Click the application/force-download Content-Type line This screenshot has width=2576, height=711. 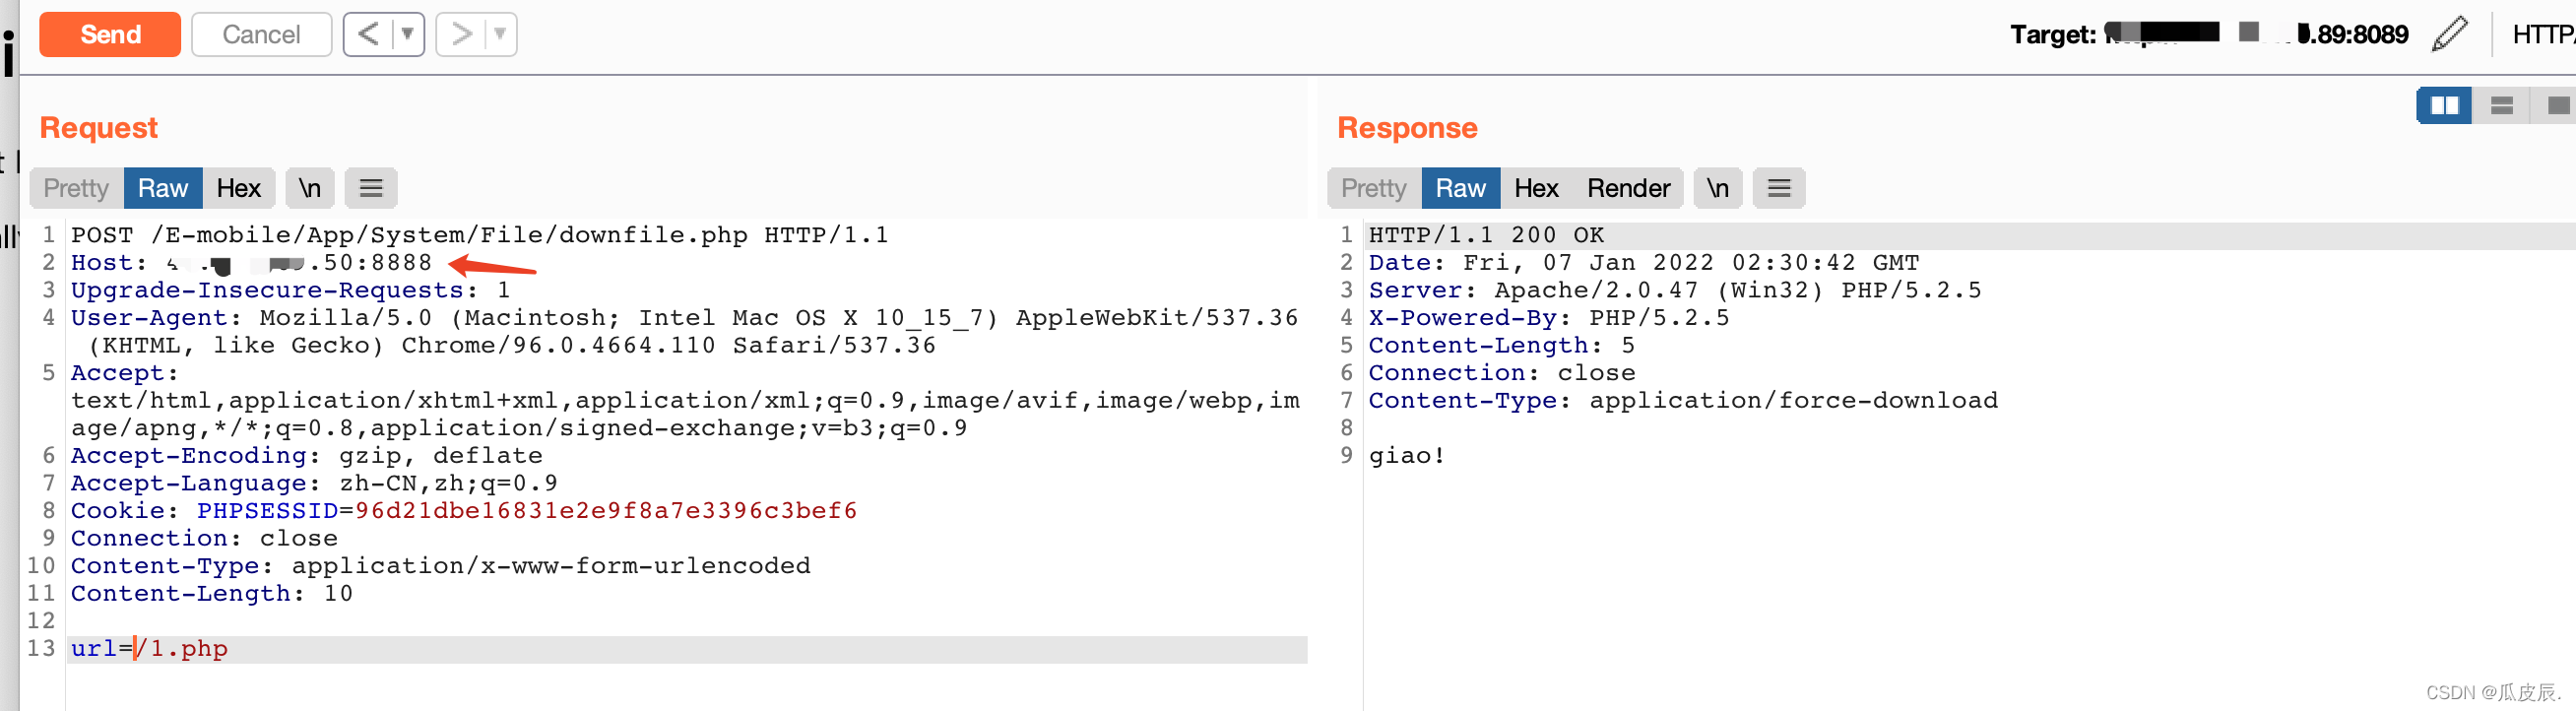coord(1683,401)
